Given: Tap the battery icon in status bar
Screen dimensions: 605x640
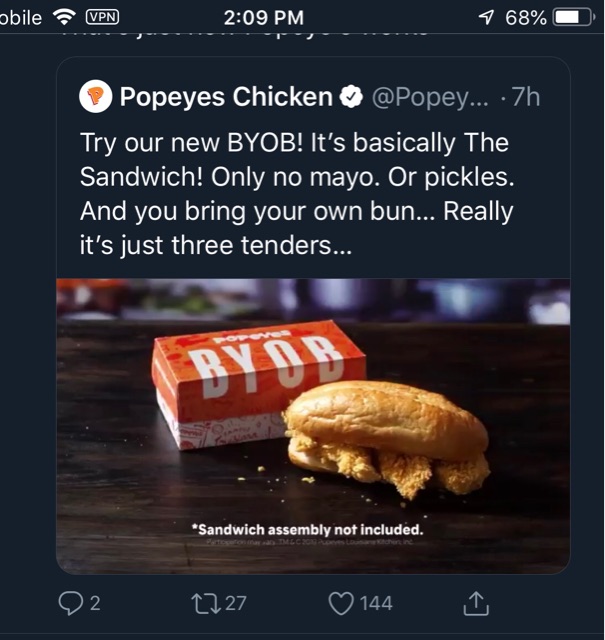Looking at the screenshot, I should (x=574, y=18).
